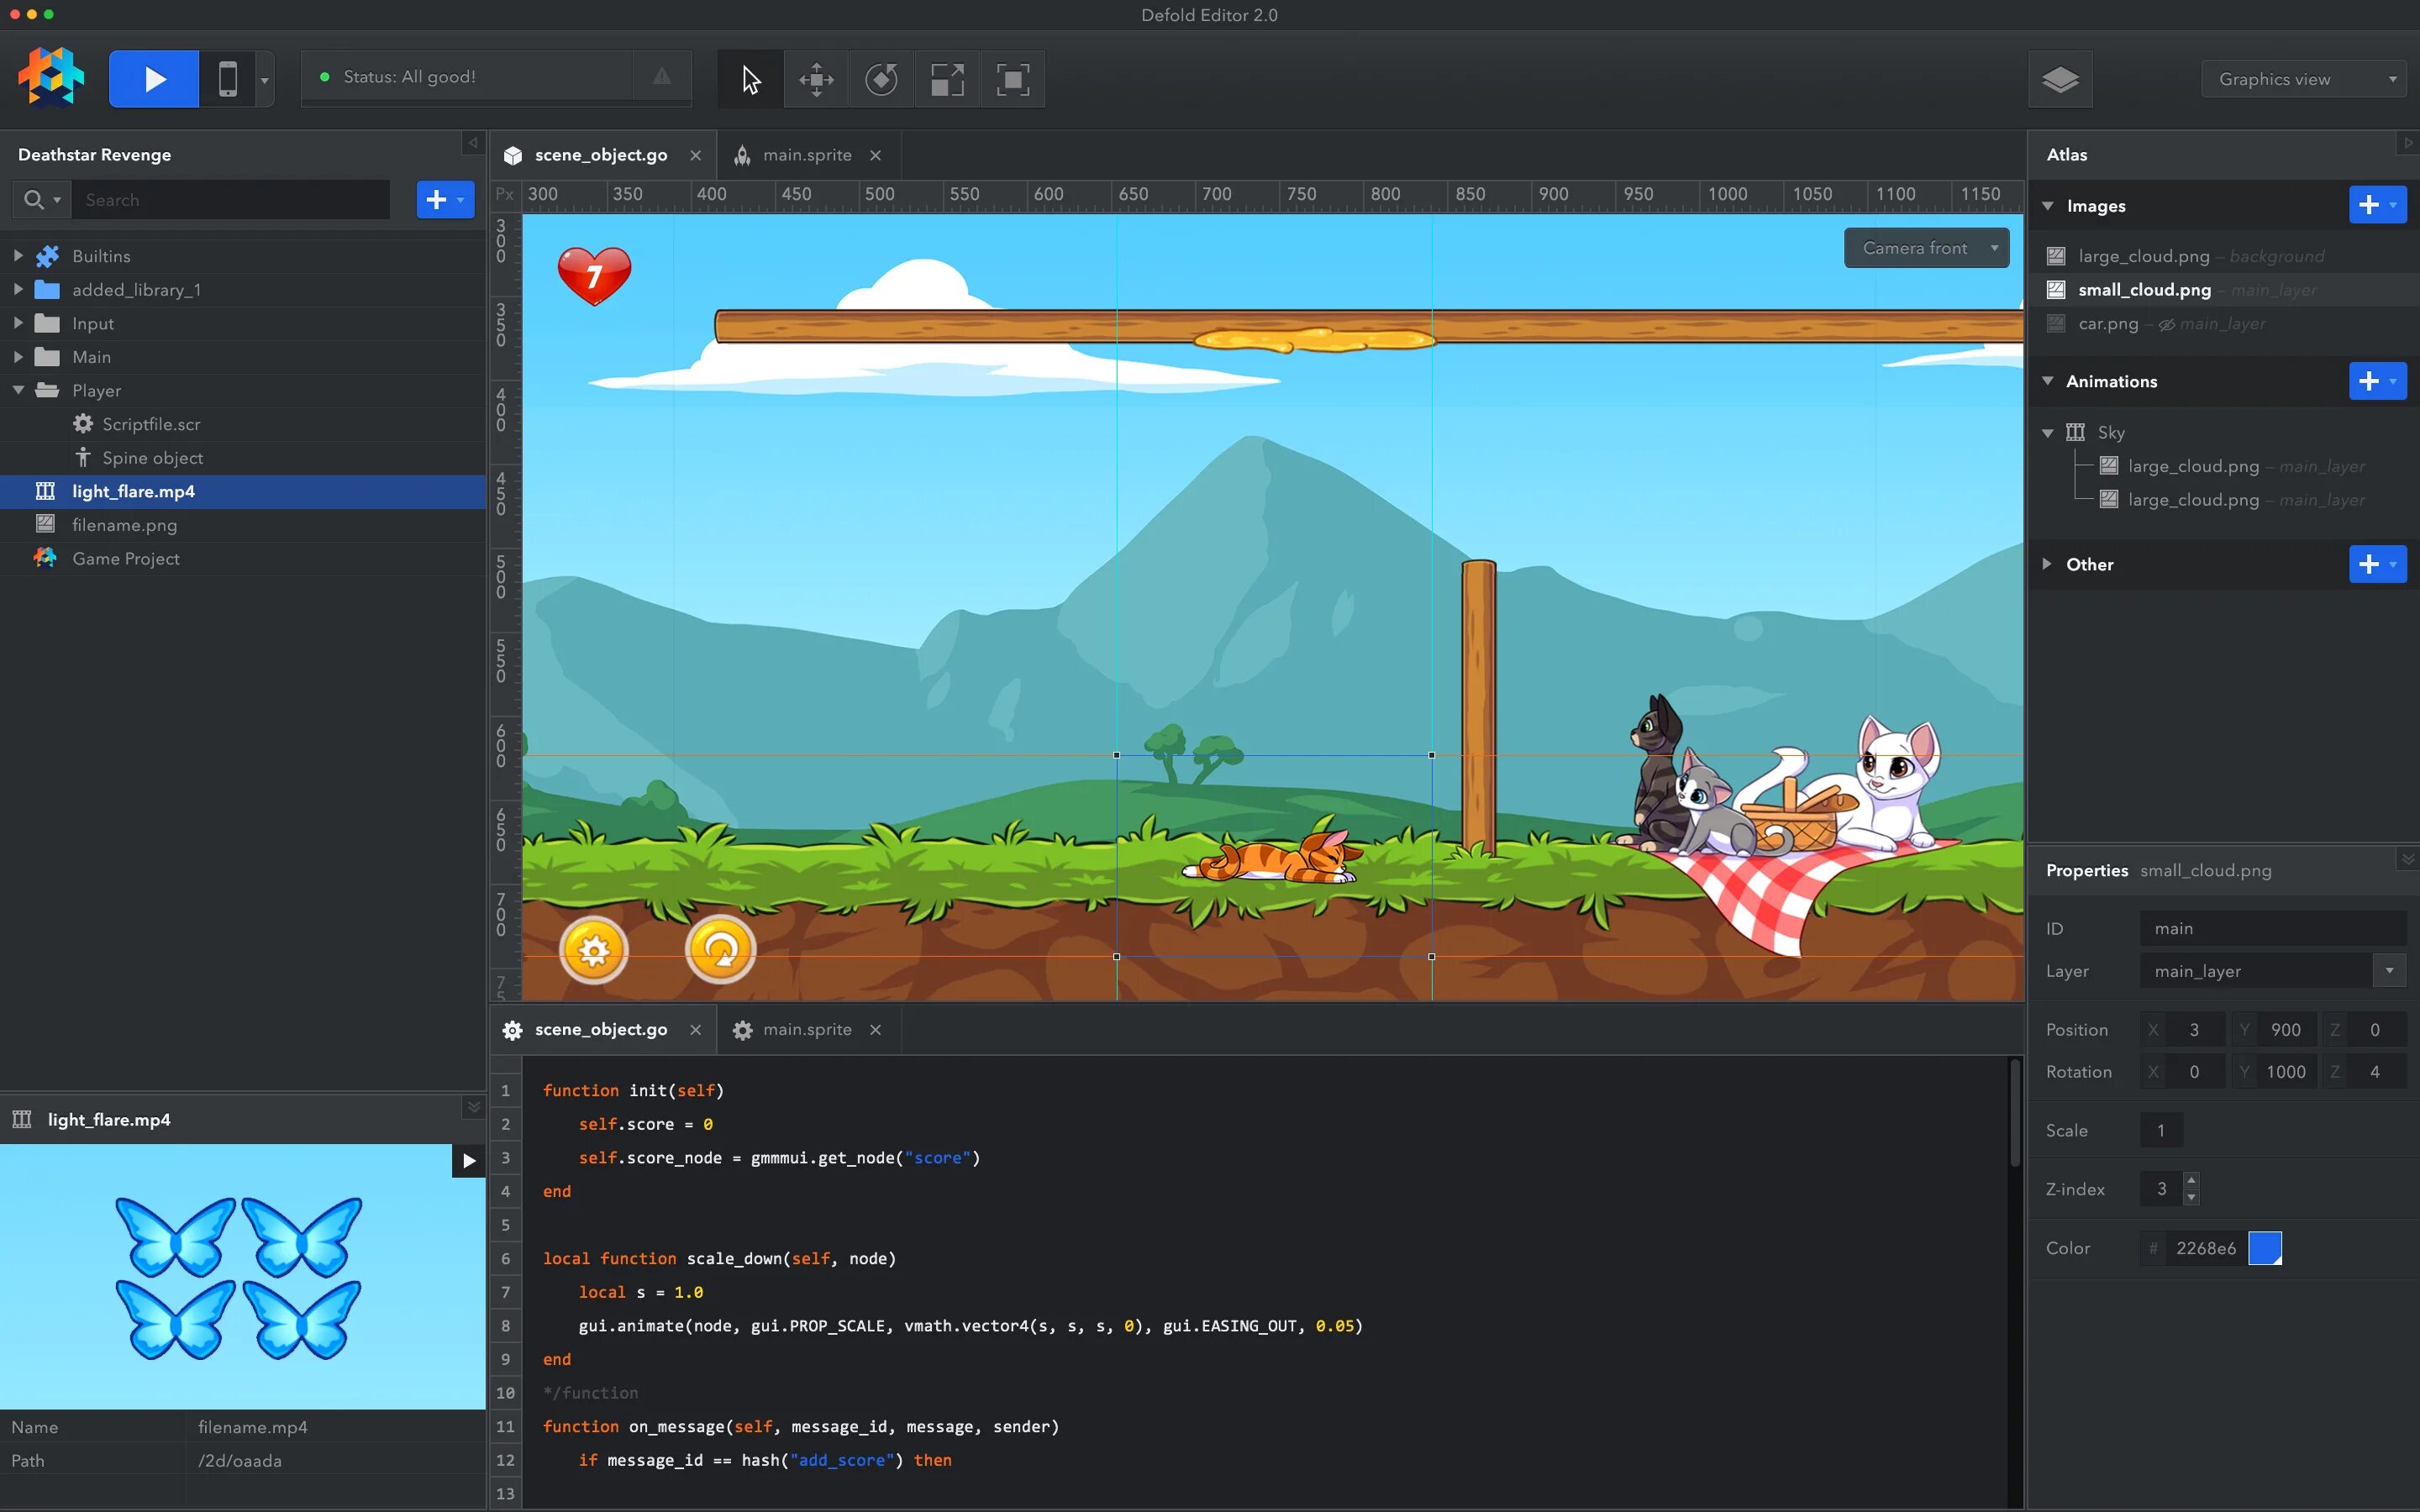Click the blue Play build button
The height and width of the screenshot is (1512, 2420).
(x=154, y=79)
